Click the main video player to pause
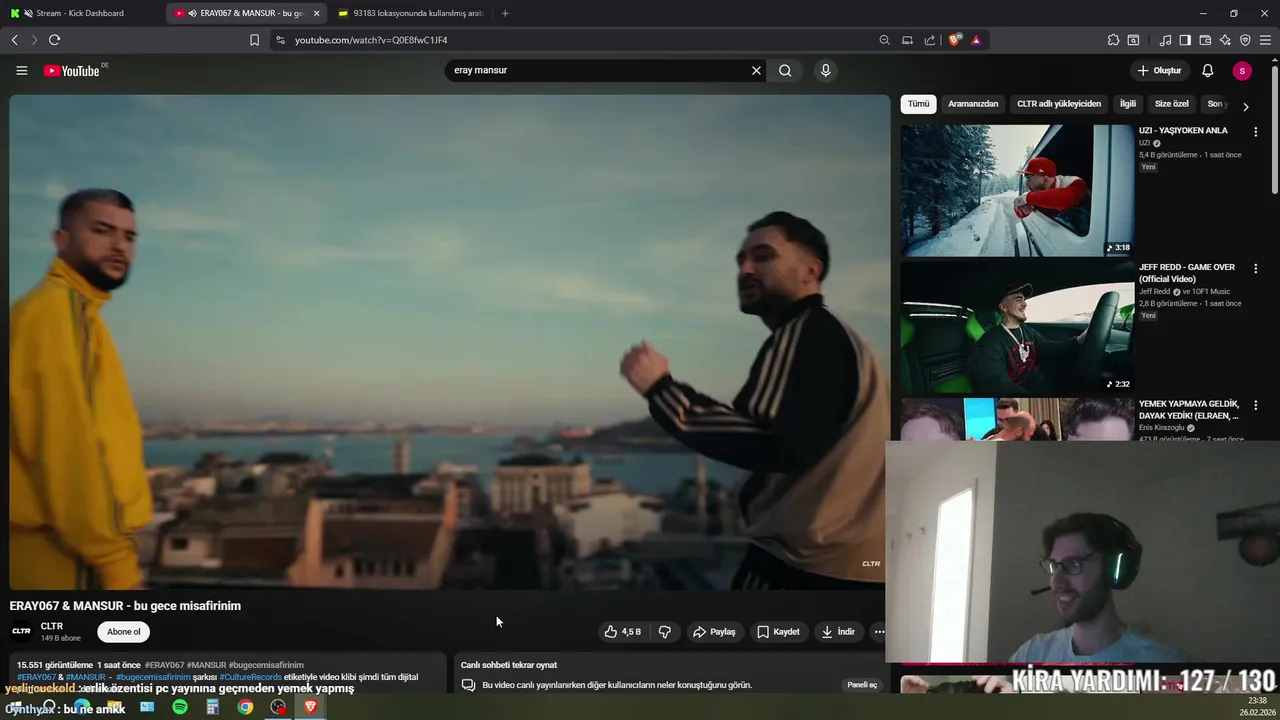1280x720 pixels. coord(449,342)
